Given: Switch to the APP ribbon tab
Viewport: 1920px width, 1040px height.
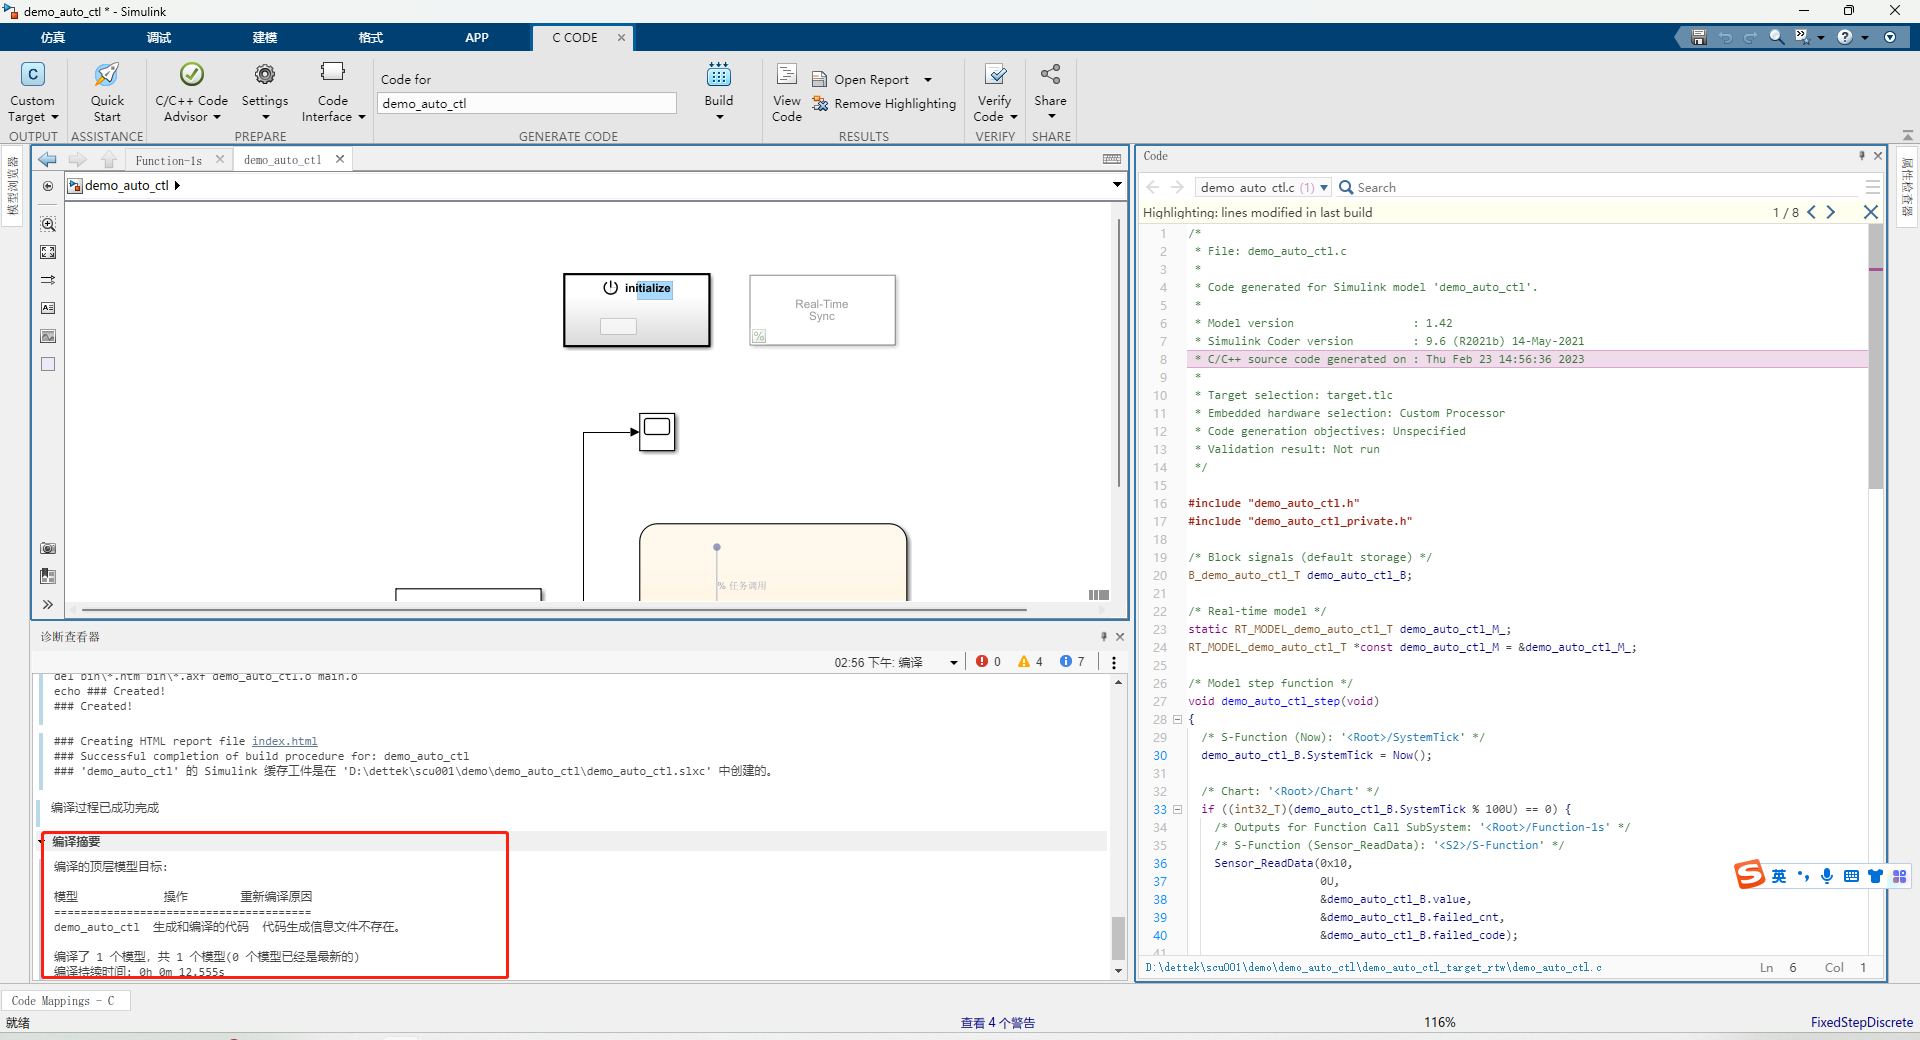Looking at the screenshot, I should (x=477, y=37).
